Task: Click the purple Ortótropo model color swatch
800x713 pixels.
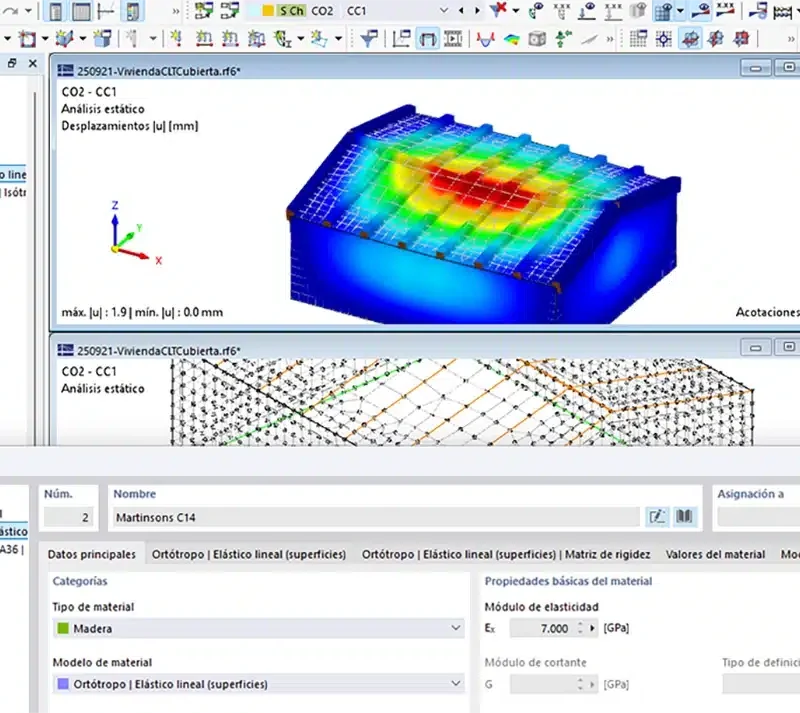Action: click(x=63, y=684)
